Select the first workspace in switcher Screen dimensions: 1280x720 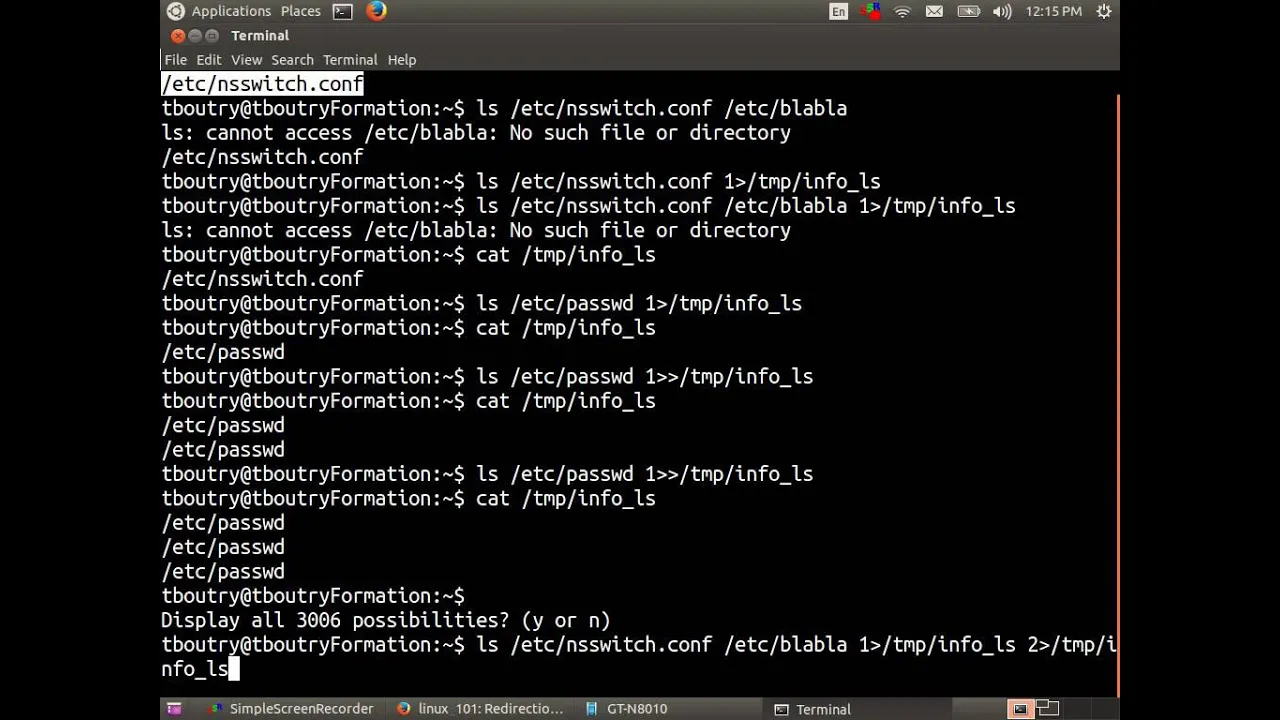coord(1020,709)
